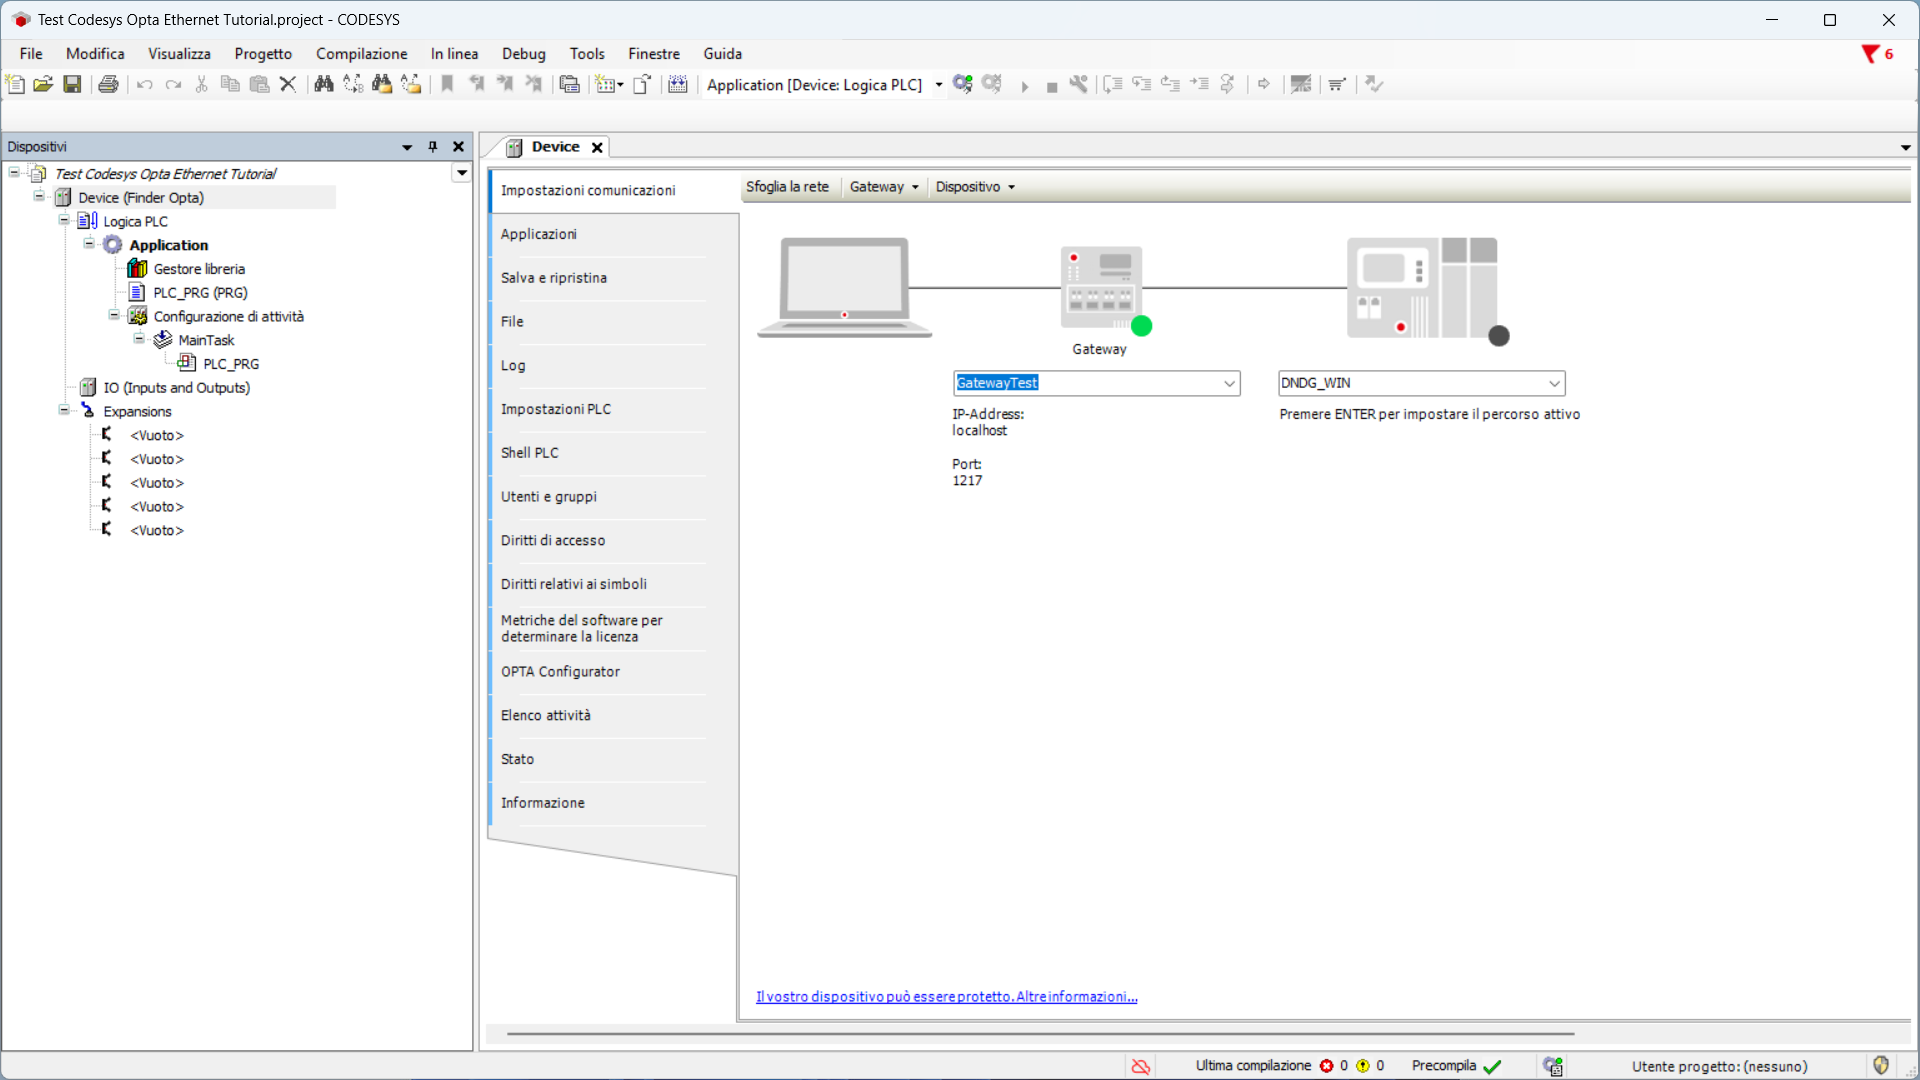
Task: Click the Print icon in the toolbar
Action: (x=108, y=84)
